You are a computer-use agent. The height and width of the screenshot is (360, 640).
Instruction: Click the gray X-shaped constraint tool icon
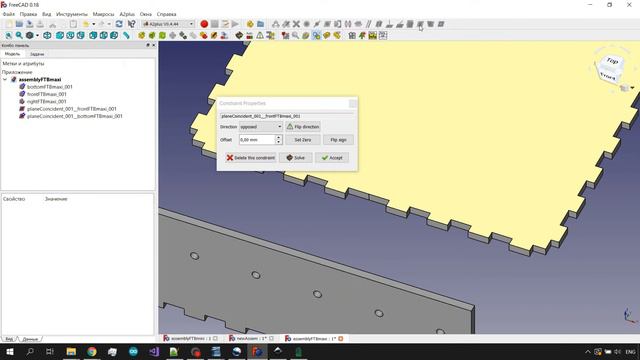(296, 24)
